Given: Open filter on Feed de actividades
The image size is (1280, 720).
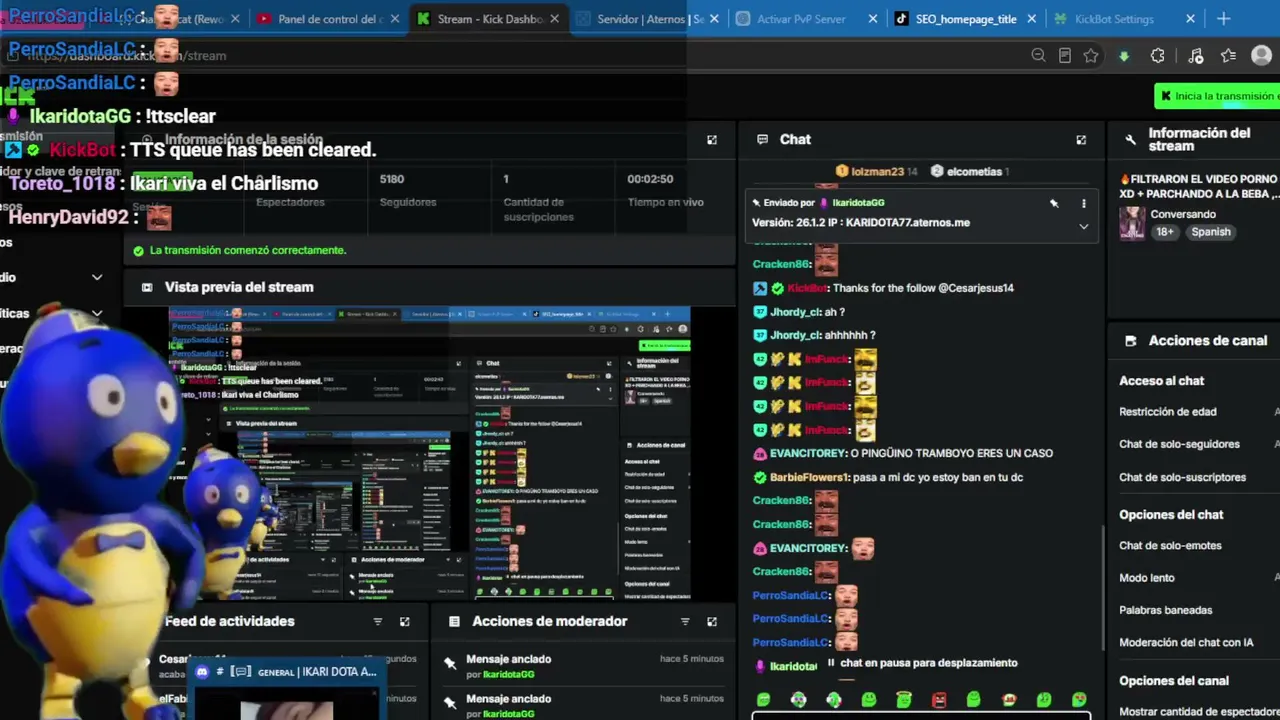Looking at the screenshot, I should [x=378, y=621].
